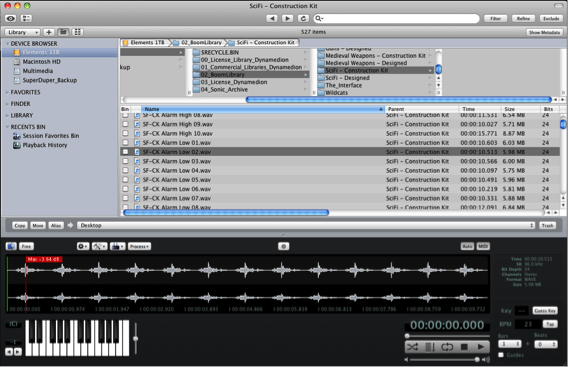This screenshot has height=367, width=568.
Task: Tick bin checkbox for SF-CK Alarm Low 03.wav
Action: point(125,161)
